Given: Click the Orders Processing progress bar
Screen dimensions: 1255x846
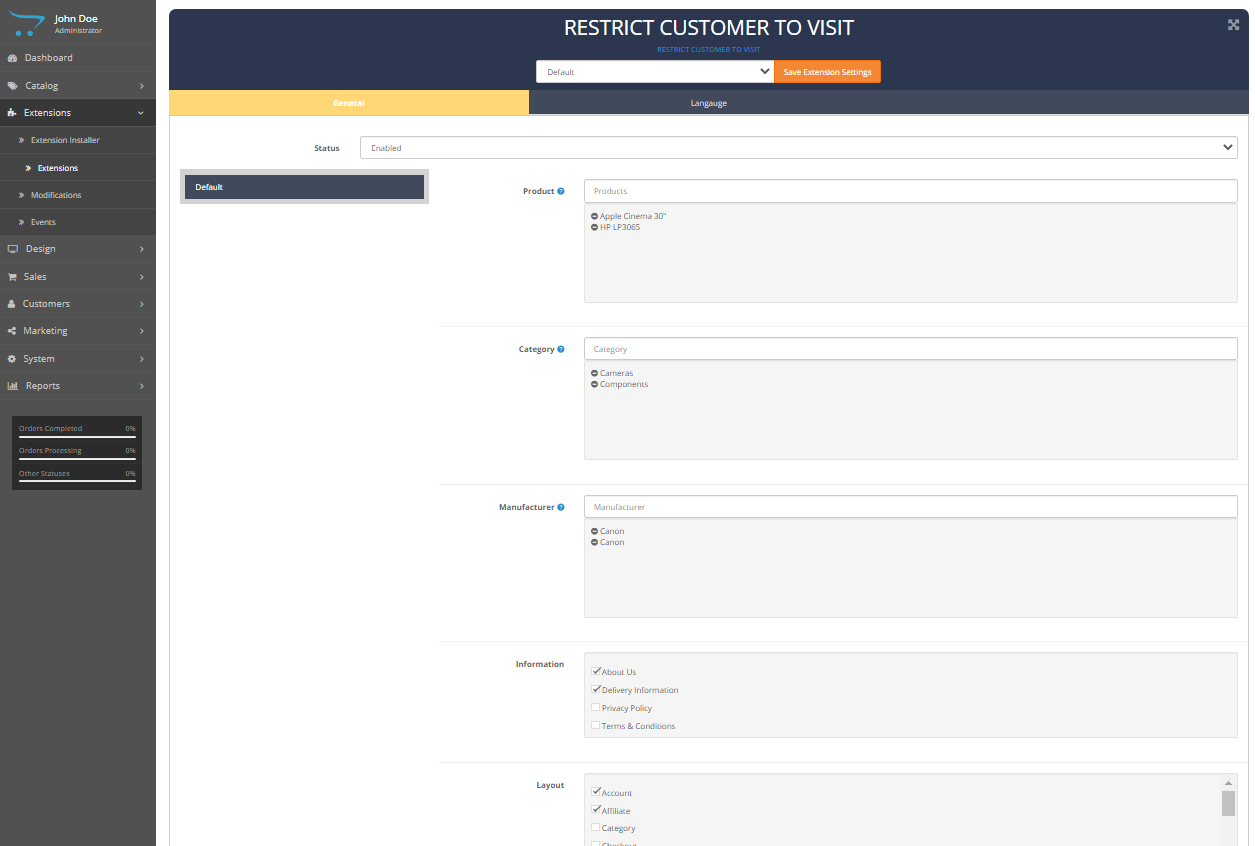Looking at the screenshot, I should [77, 459].
